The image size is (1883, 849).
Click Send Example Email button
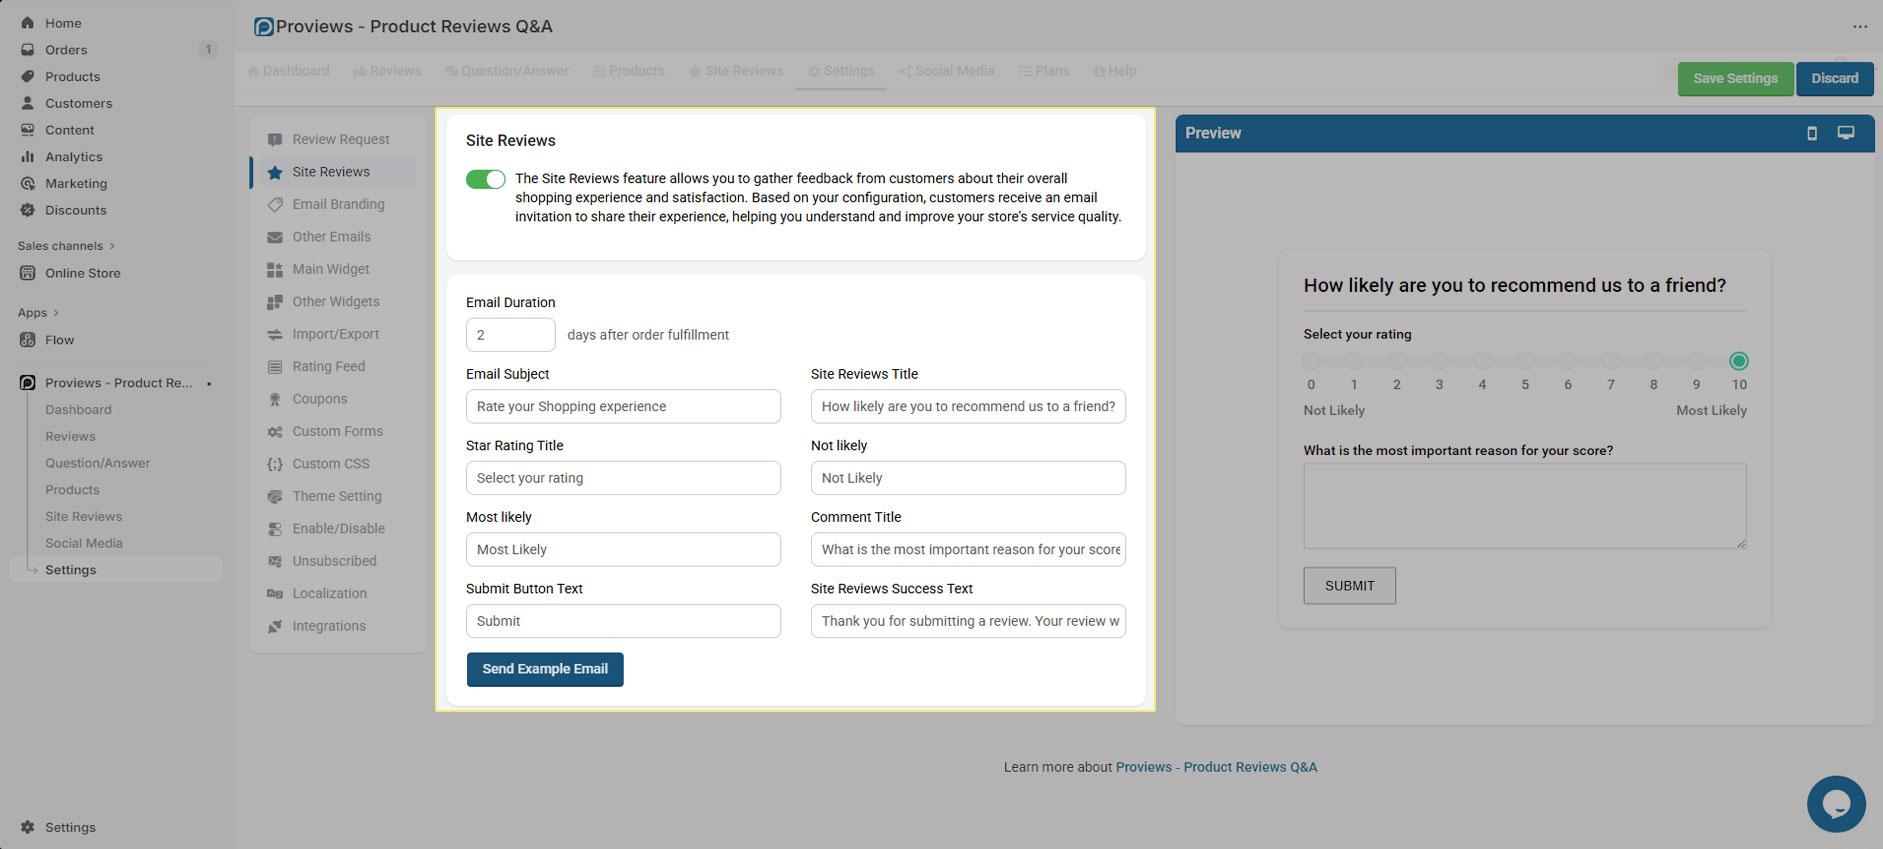point(545,670)
